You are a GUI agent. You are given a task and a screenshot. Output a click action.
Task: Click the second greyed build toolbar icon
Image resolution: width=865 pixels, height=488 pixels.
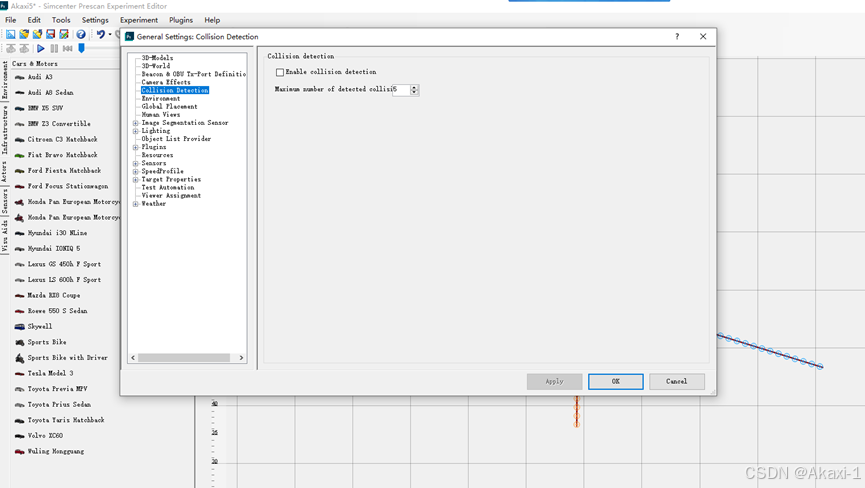24,49
